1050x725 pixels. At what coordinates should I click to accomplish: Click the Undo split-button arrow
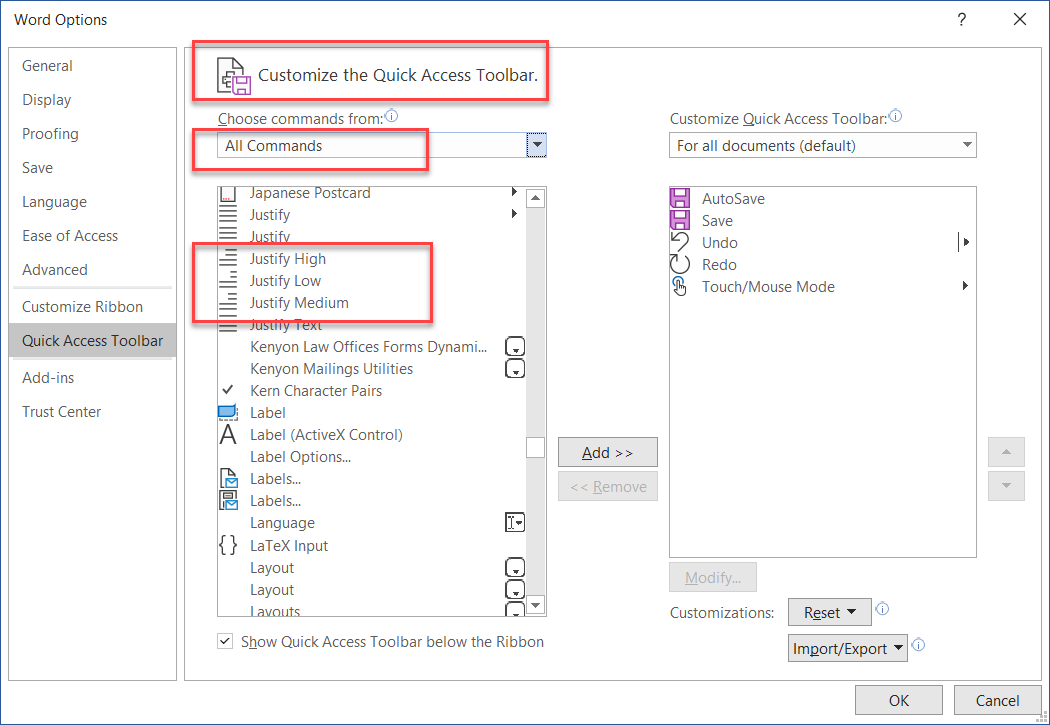tap(964, 242)
